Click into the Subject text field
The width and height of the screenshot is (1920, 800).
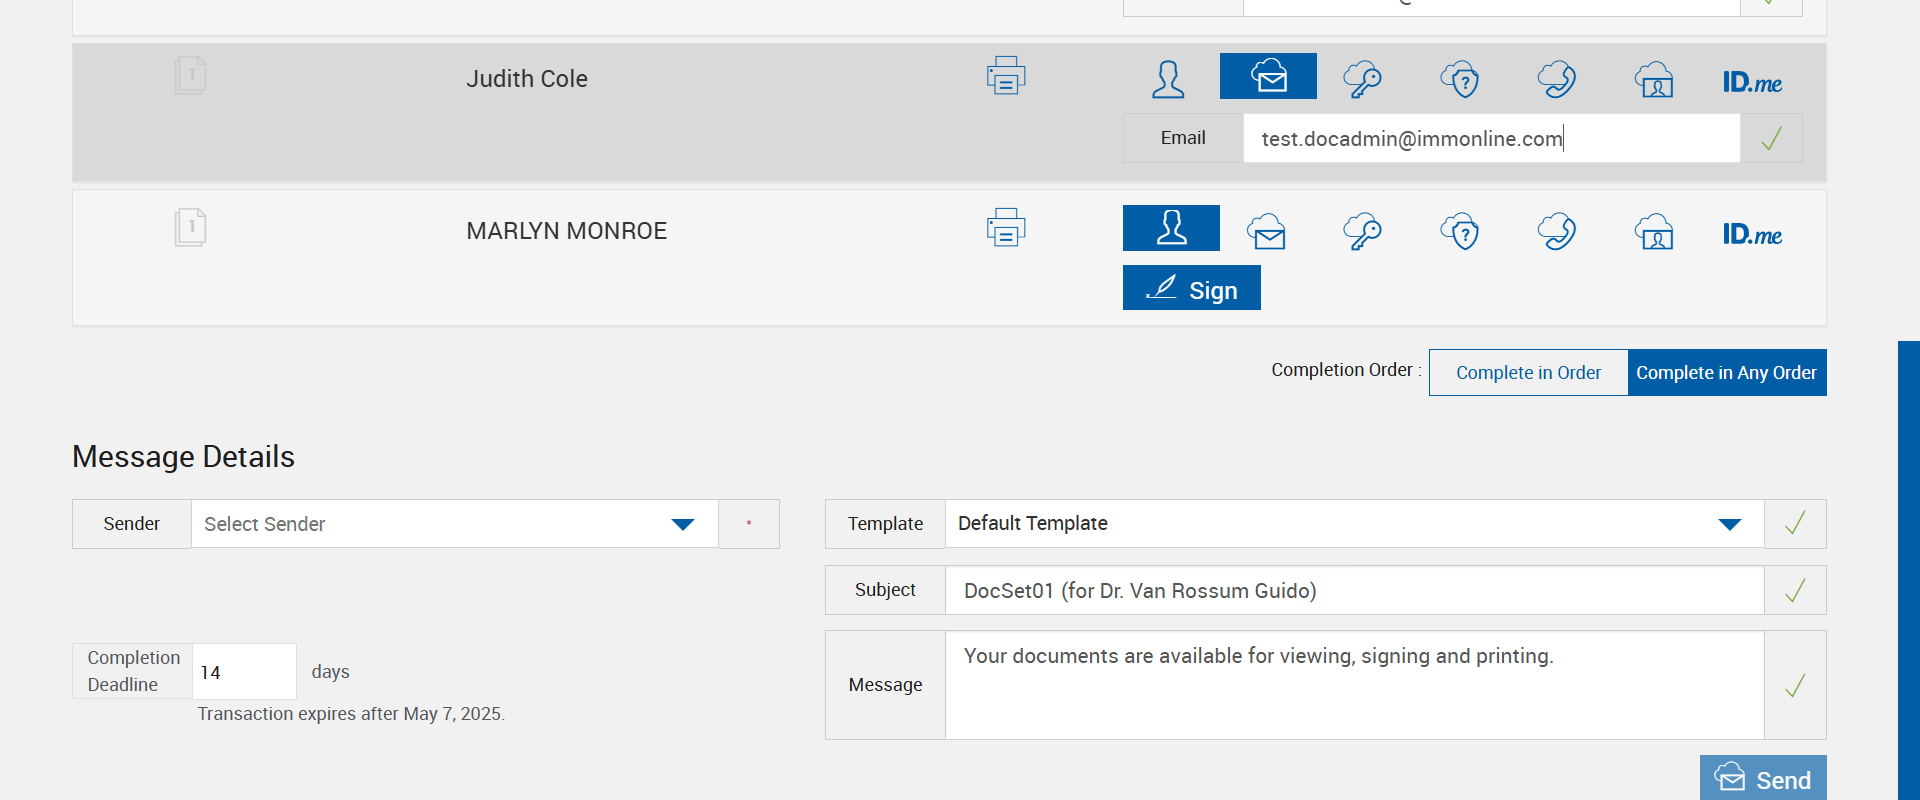(x=1354, y=591)
